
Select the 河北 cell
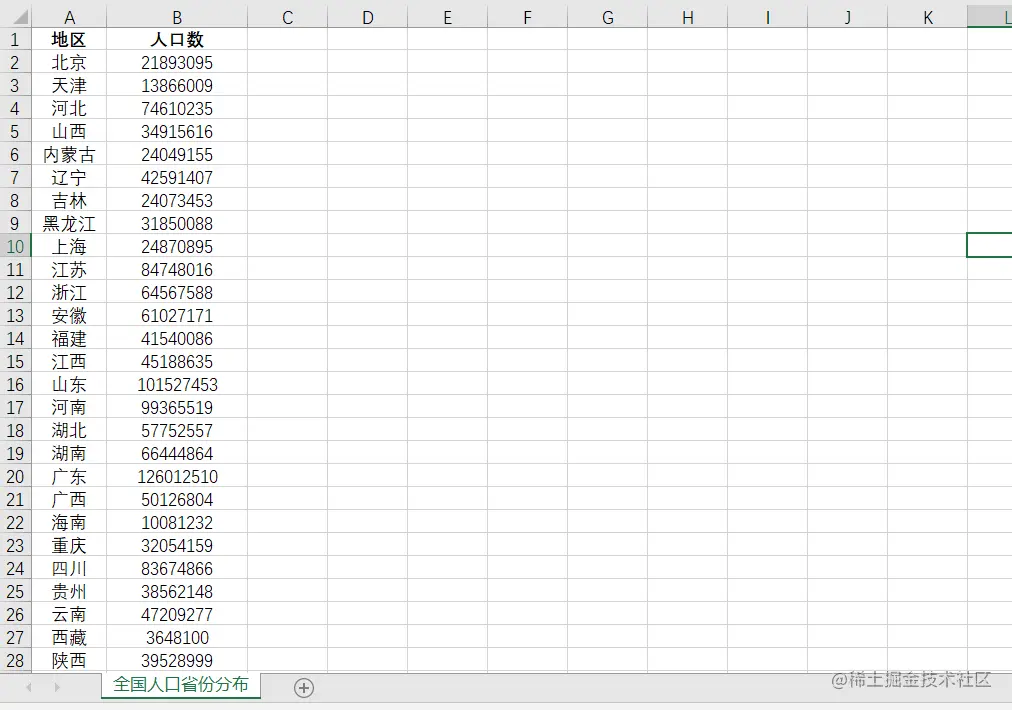(69, 108)
